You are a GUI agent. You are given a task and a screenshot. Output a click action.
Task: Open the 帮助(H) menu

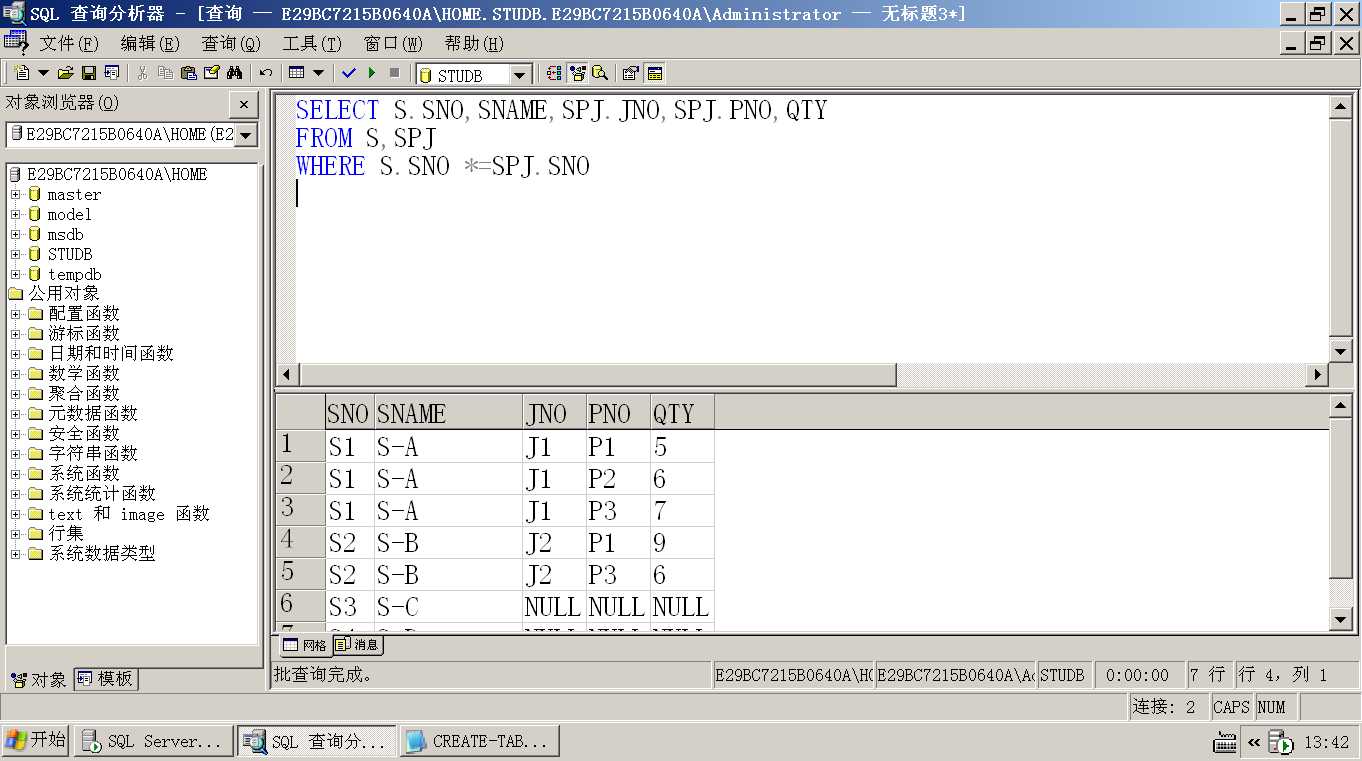pyautogui.click(x=474, y=44)
